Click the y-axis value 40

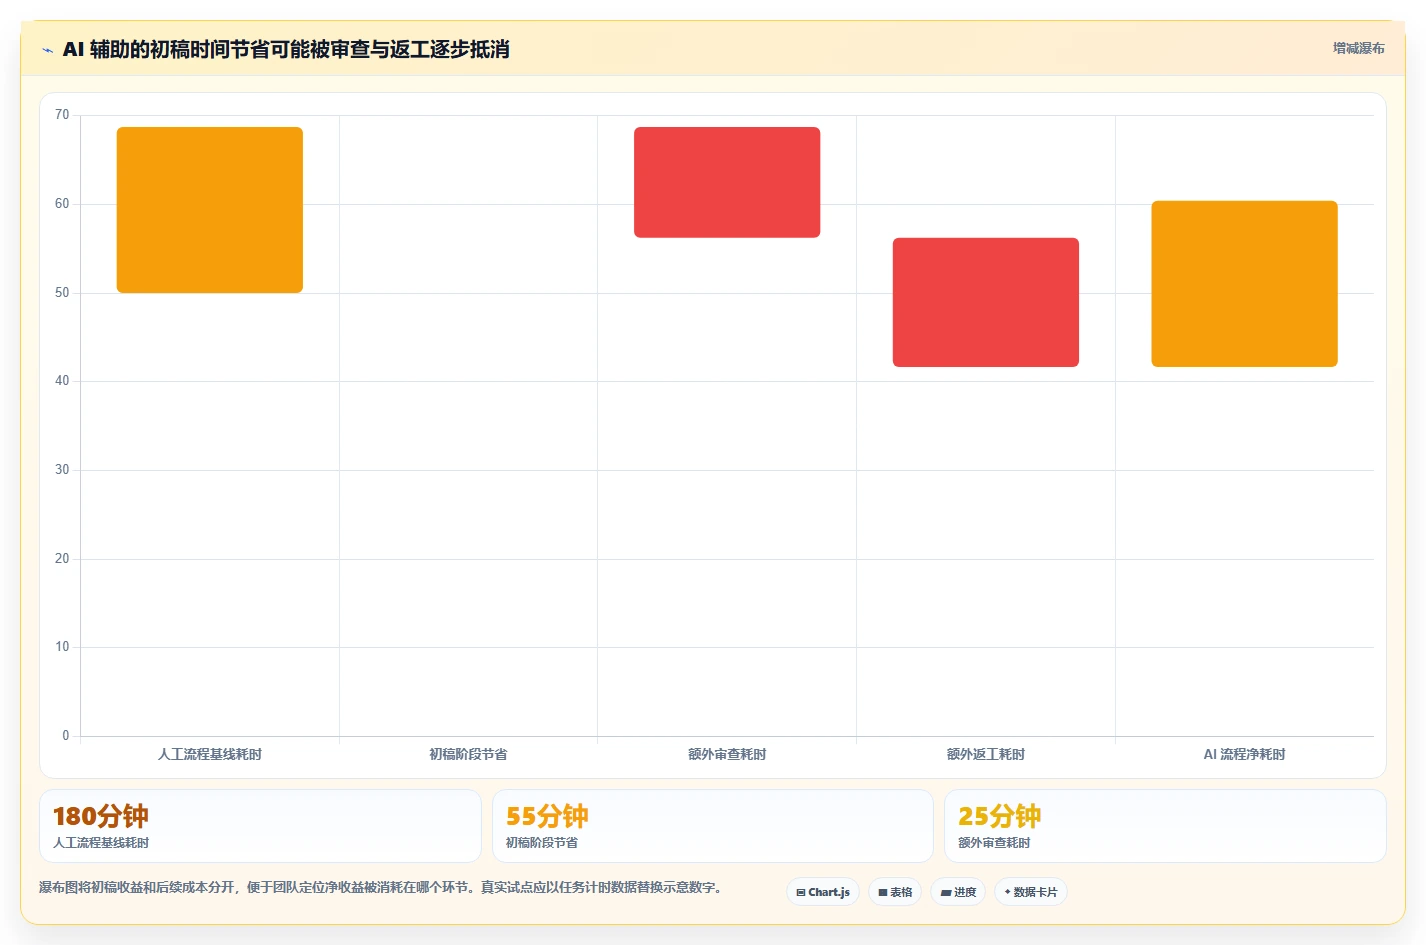pos(62,381)
